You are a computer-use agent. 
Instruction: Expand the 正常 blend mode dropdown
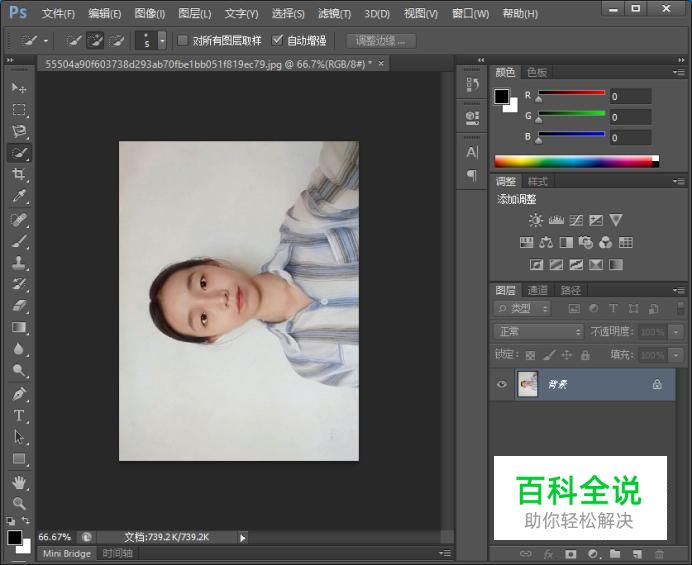point(538,331)
